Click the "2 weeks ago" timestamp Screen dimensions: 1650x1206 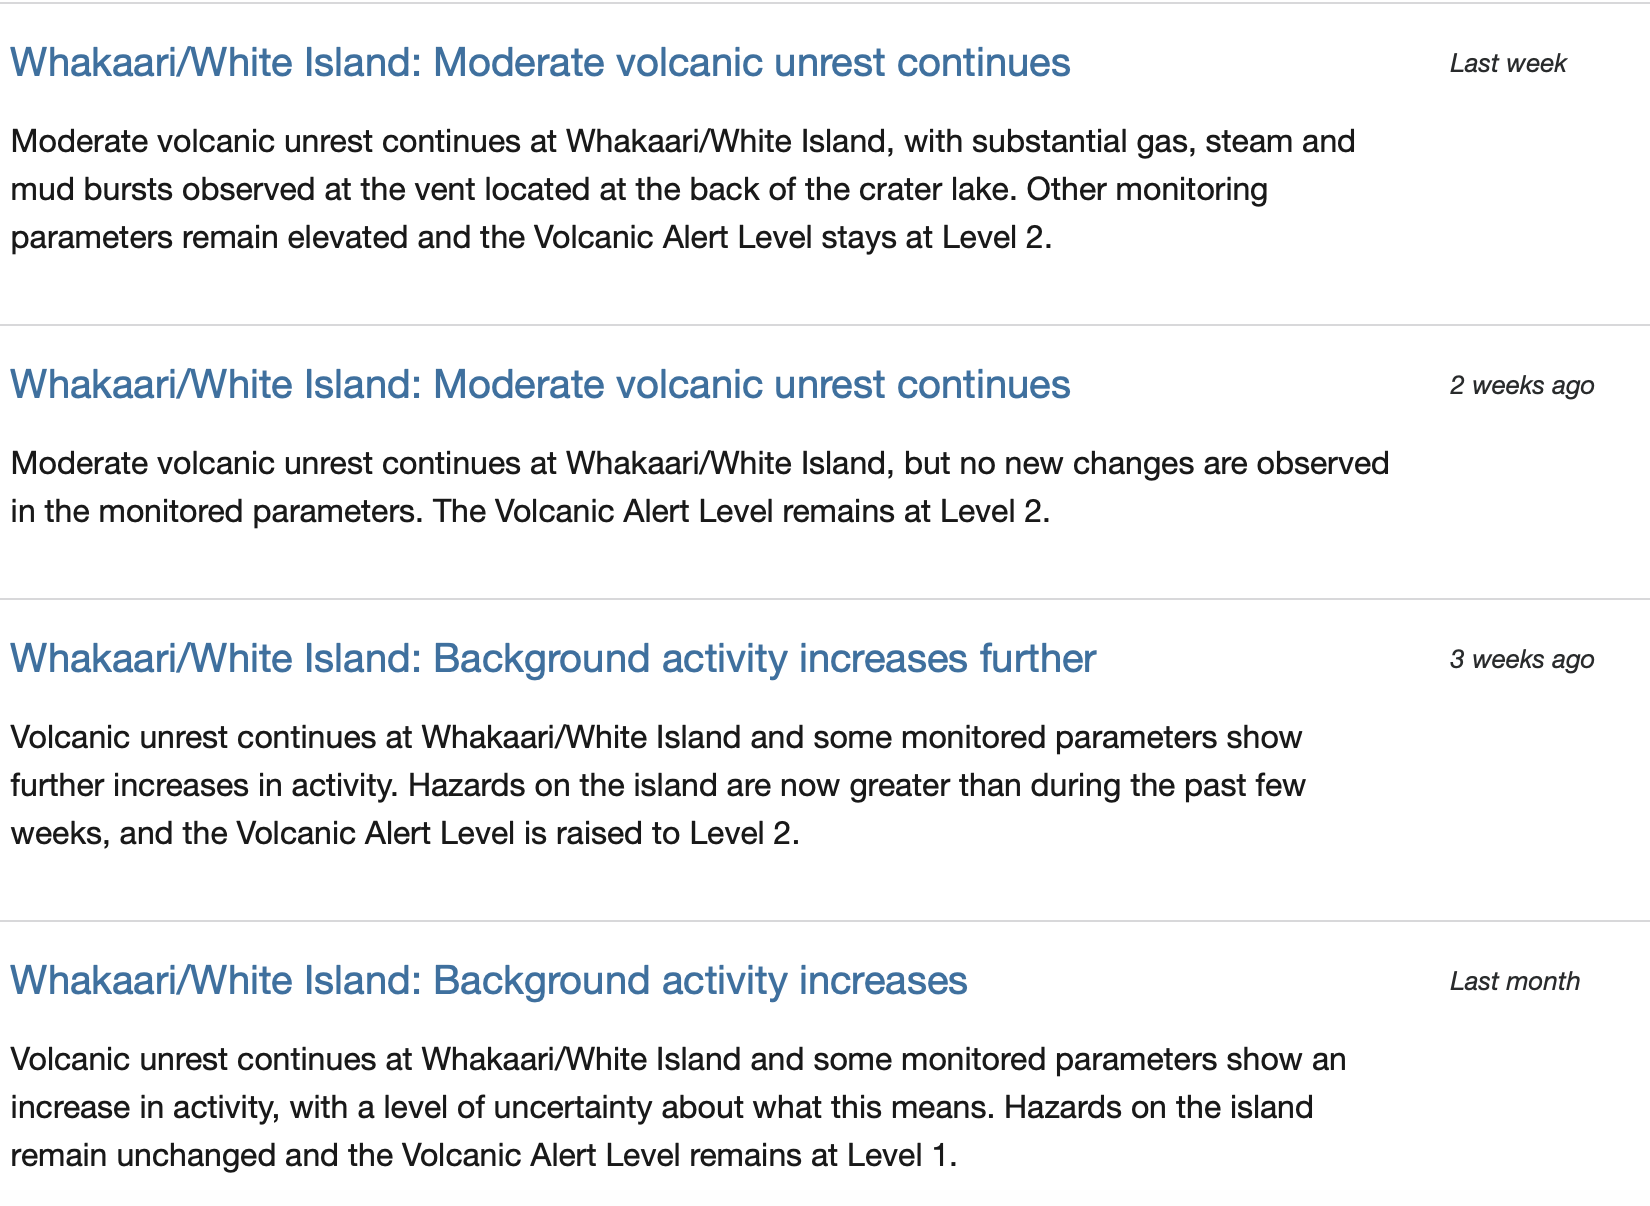[x=1522, y=386]
